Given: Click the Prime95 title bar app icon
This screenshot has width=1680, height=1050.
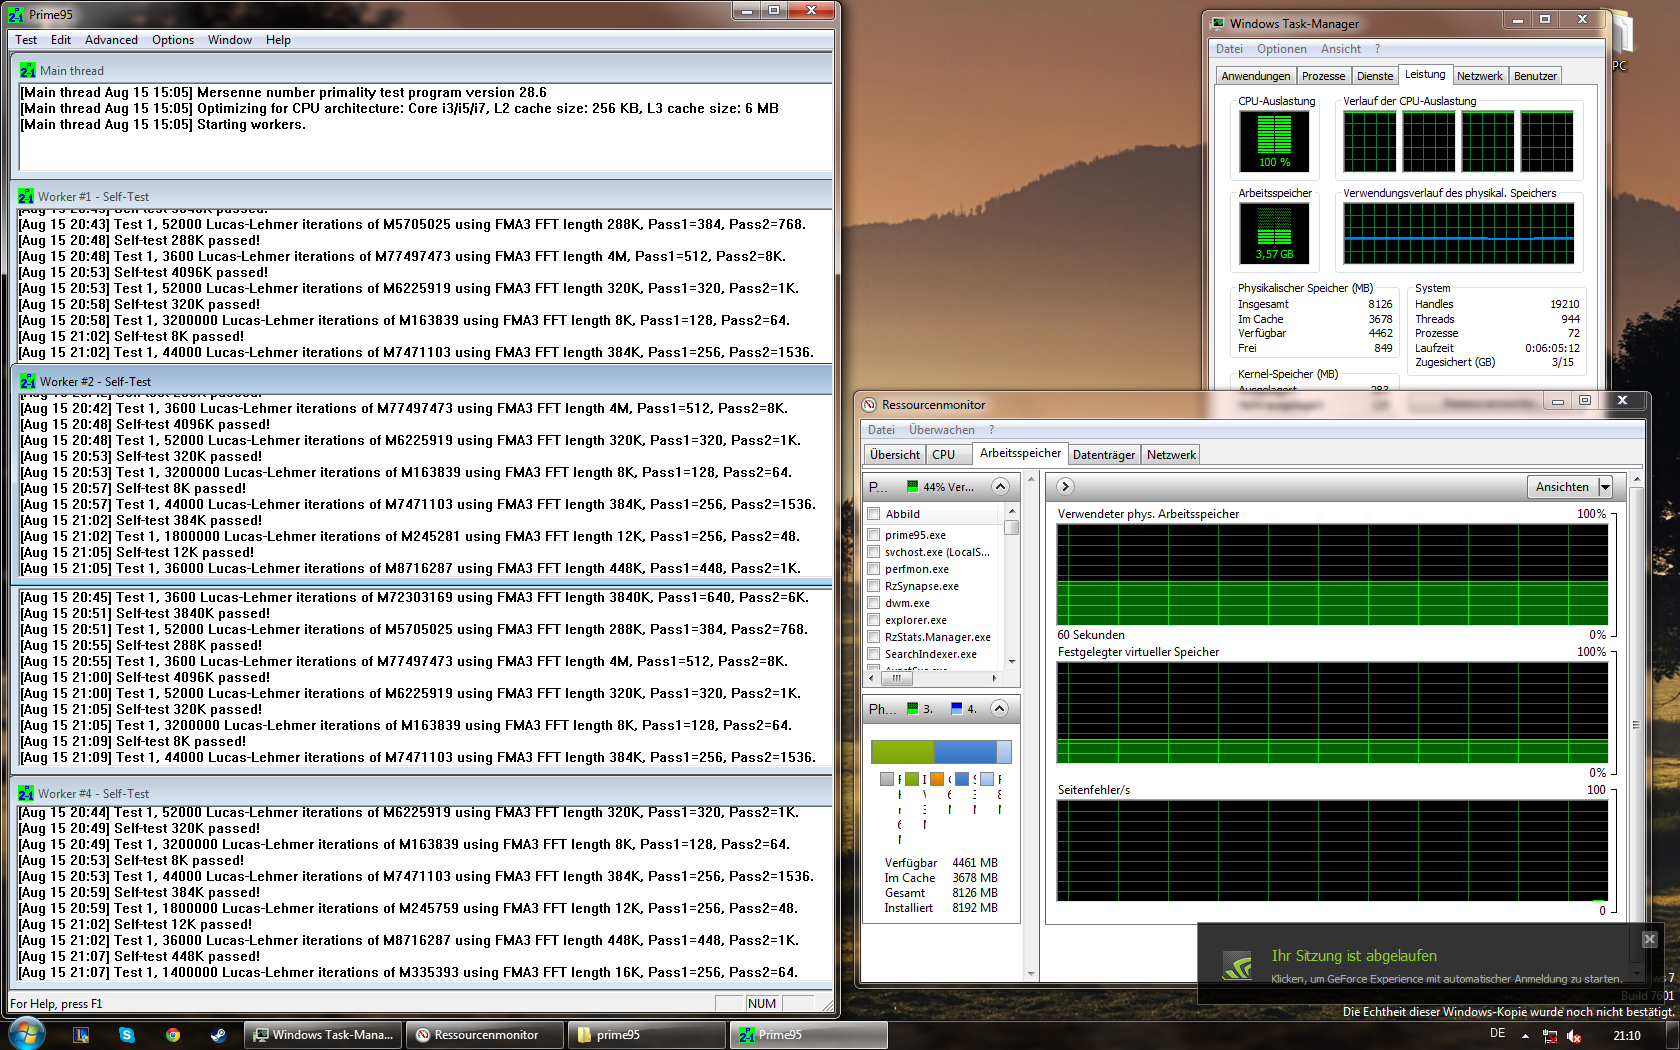Looking at the screenshot, I should (16, 15).
